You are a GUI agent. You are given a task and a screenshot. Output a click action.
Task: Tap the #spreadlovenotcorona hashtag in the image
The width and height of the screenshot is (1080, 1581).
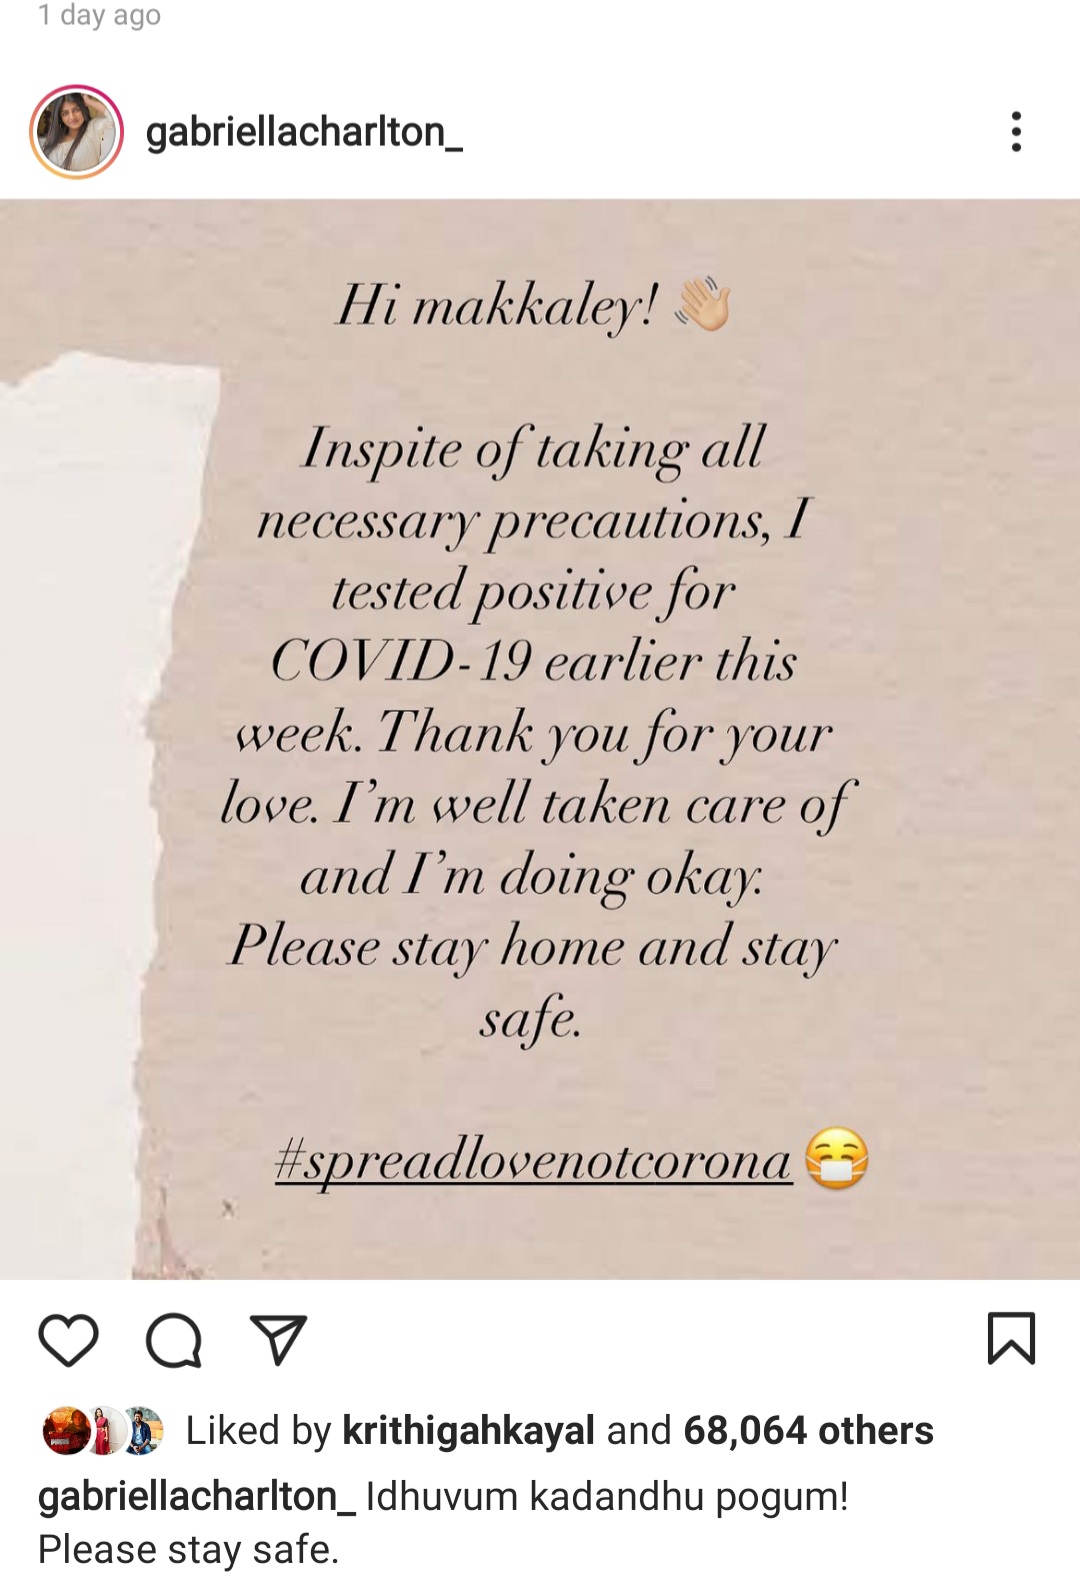(x=534, y=1160)
